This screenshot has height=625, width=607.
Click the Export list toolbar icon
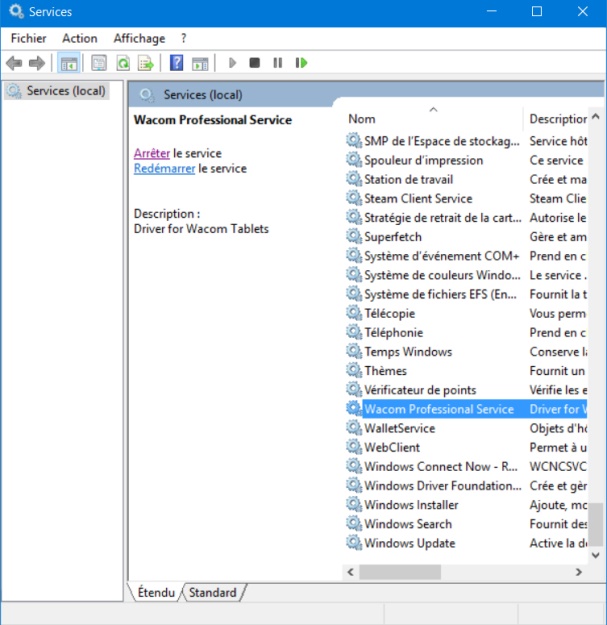146,63
